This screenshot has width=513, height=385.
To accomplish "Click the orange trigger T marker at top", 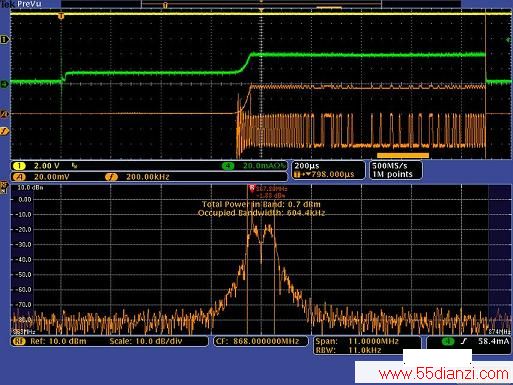I will point(61,16).
